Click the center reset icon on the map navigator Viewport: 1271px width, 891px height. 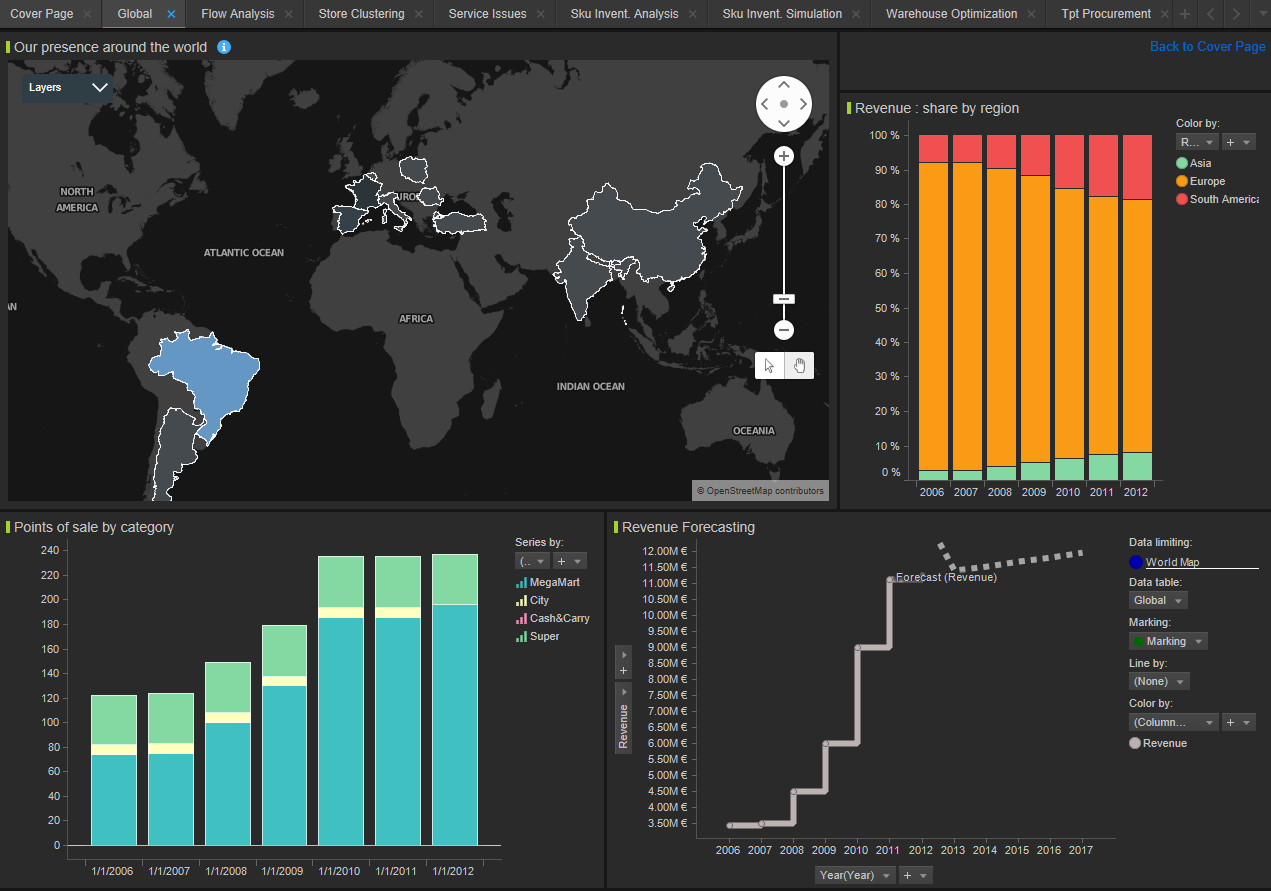[x=783, y=104]
